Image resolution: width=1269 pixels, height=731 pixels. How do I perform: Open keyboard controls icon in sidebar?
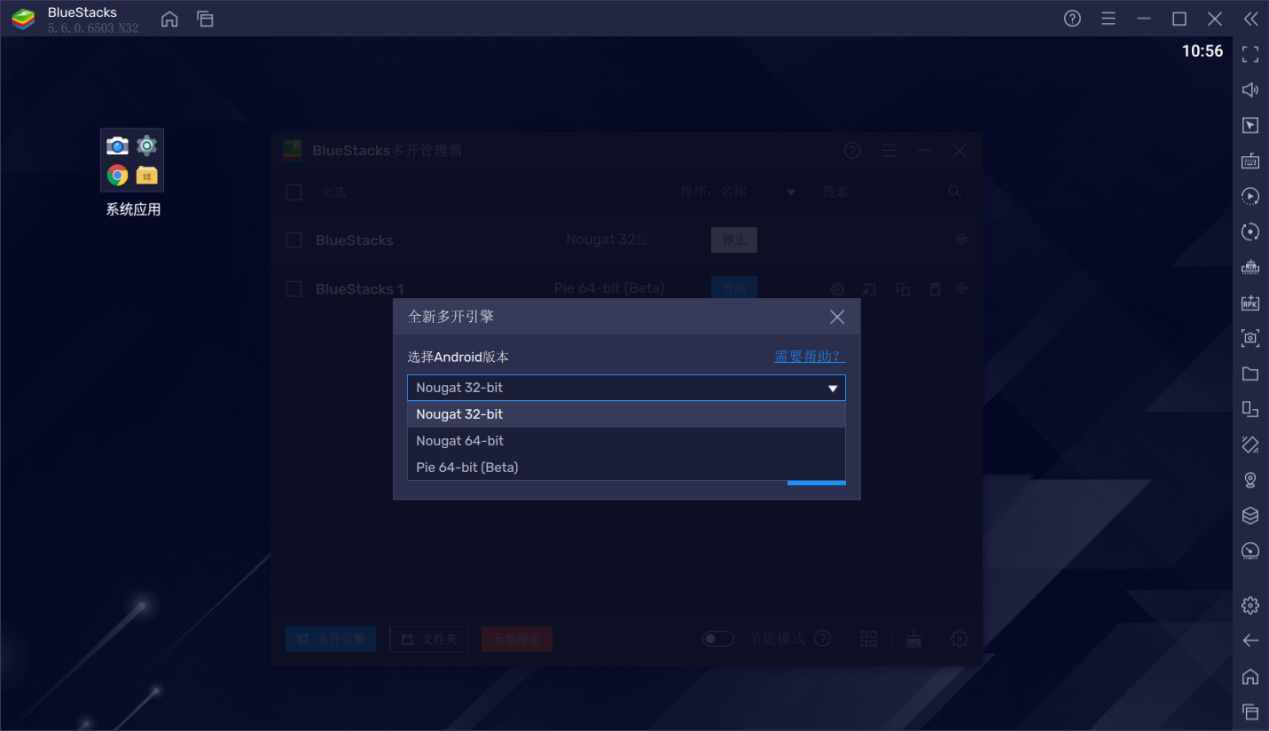[1250, 161]
